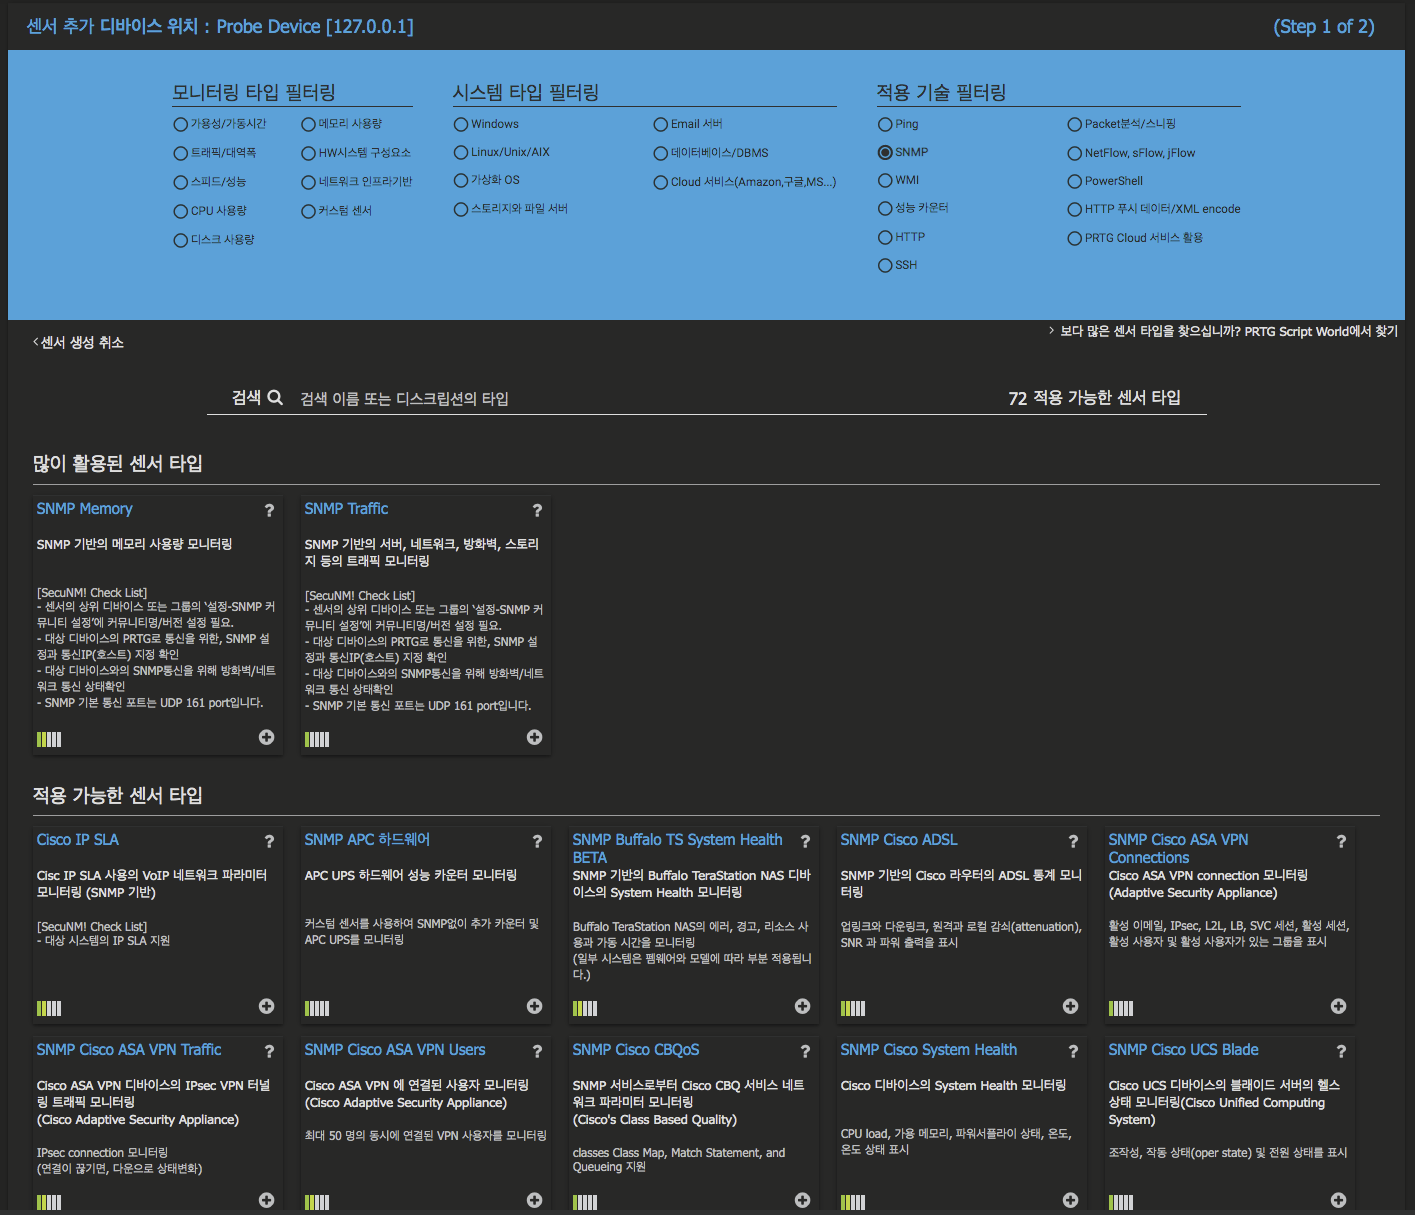Add the Cisco IP SLA sensor plus icon
The height and width of the screenshot is (1215, 1415).
coord(267,1006)
